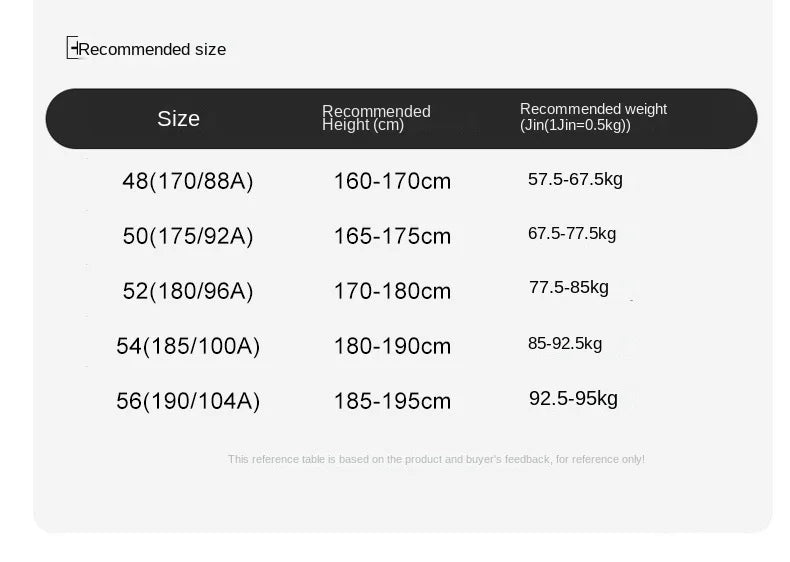The width and height of the screenshot is (790, 562).
Task: Select the Recommended Height (cm) header
Action: 376,118
